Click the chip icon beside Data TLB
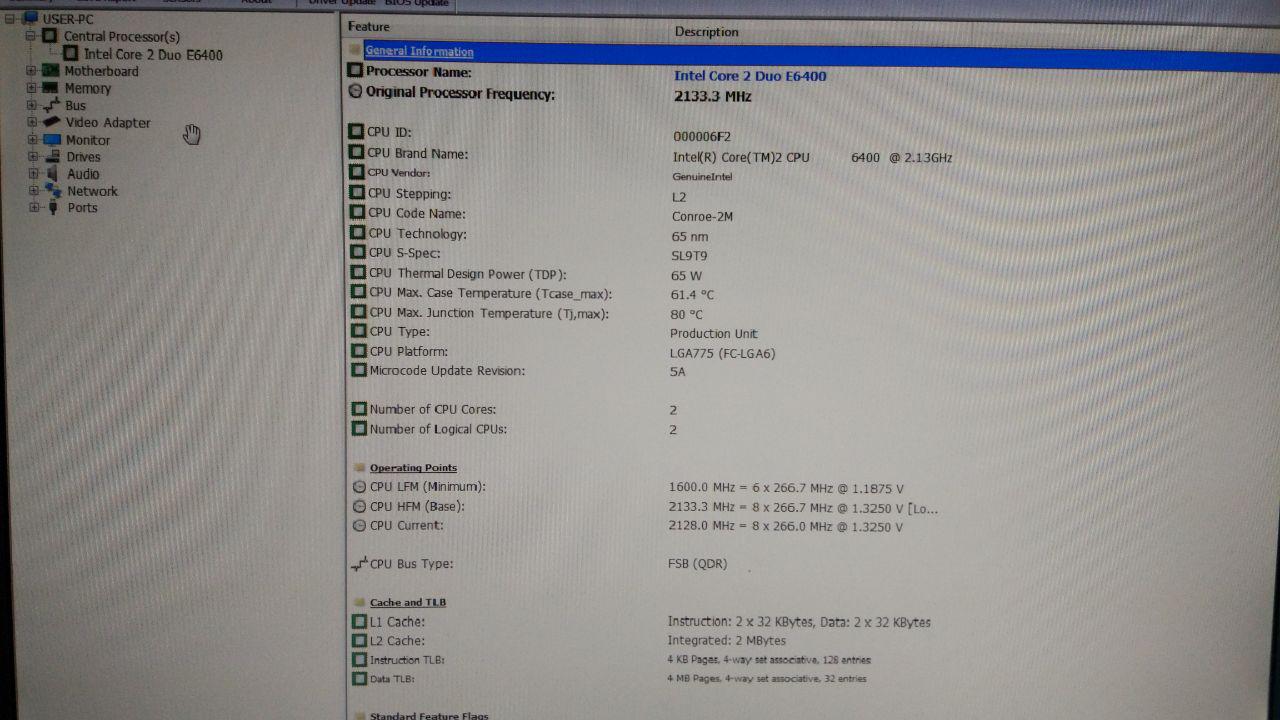This screenshot has width=1280, height=720. (360, 679)
